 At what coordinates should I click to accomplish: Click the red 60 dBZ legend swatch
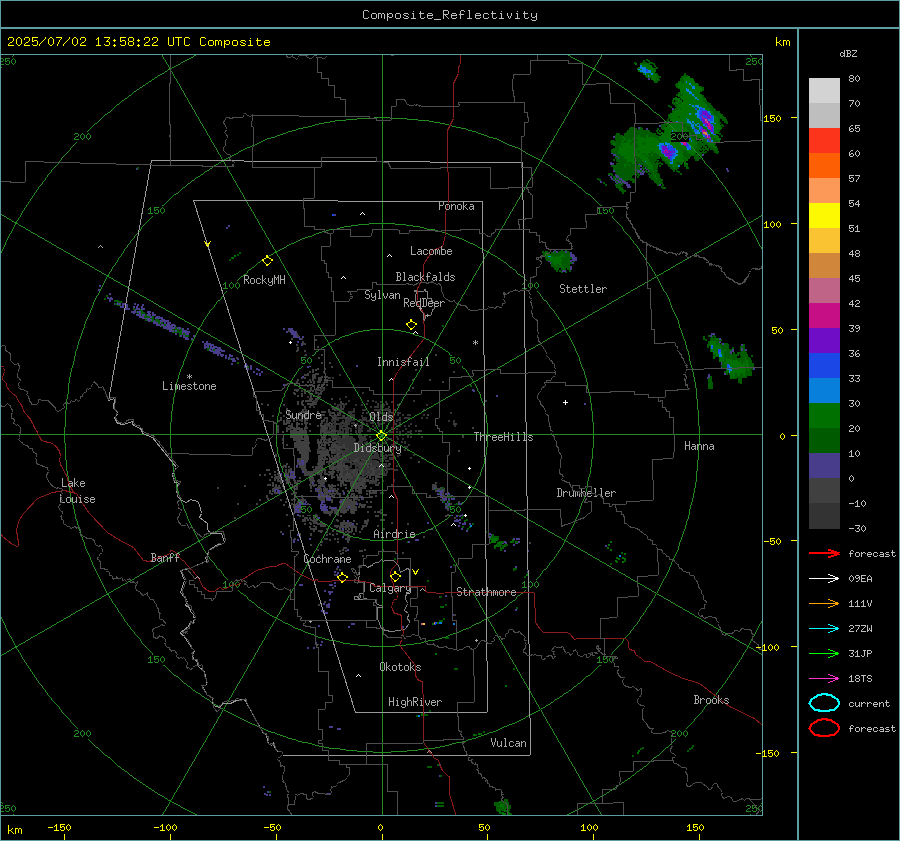click(x=824, y=140)
